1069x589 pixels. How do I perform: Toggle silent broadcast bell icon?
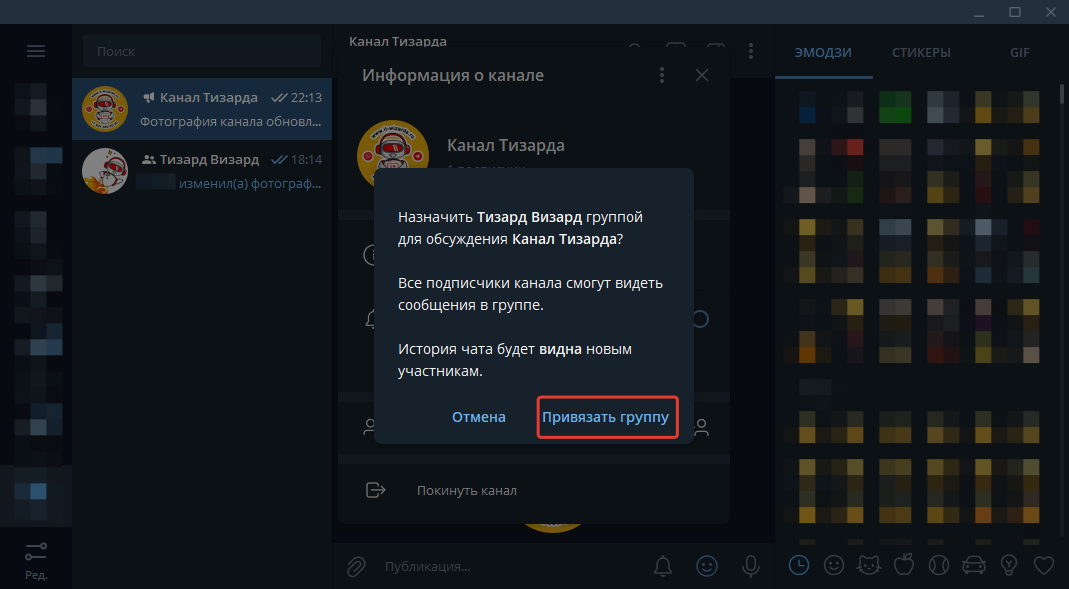coord(663,566)
